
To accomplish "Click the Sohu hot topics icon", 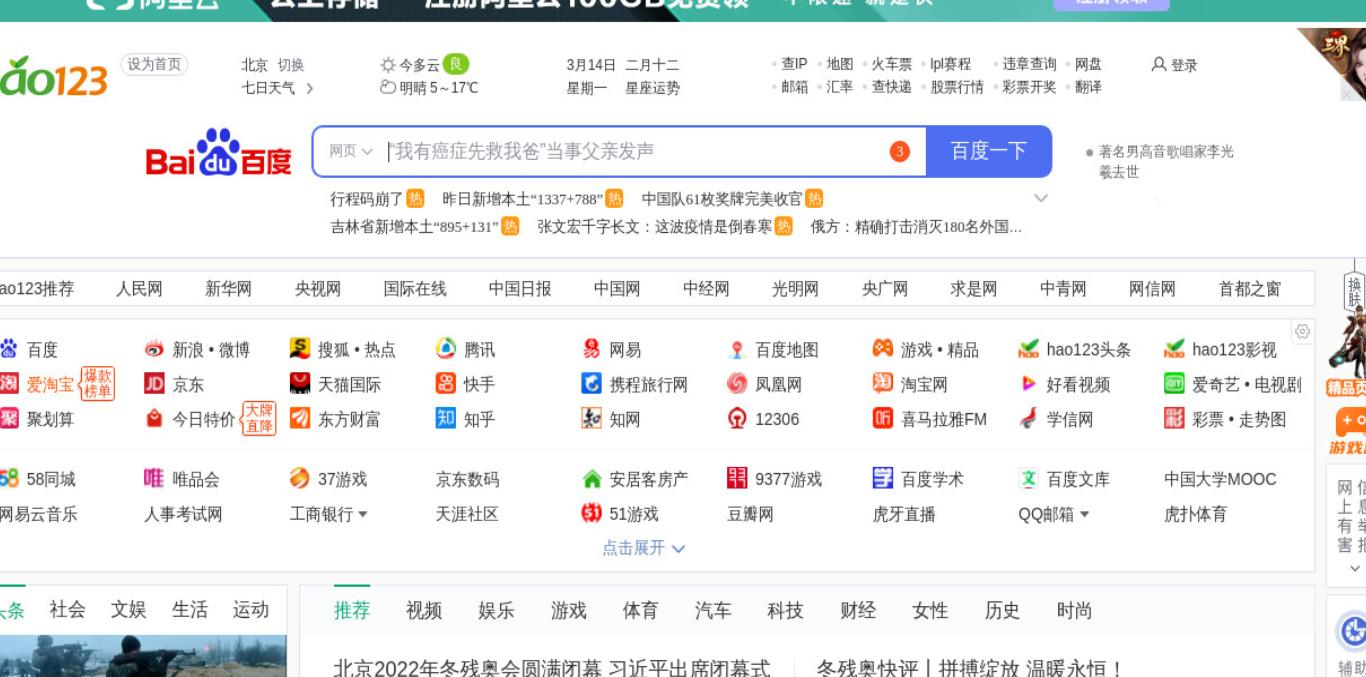I will 300,349.
